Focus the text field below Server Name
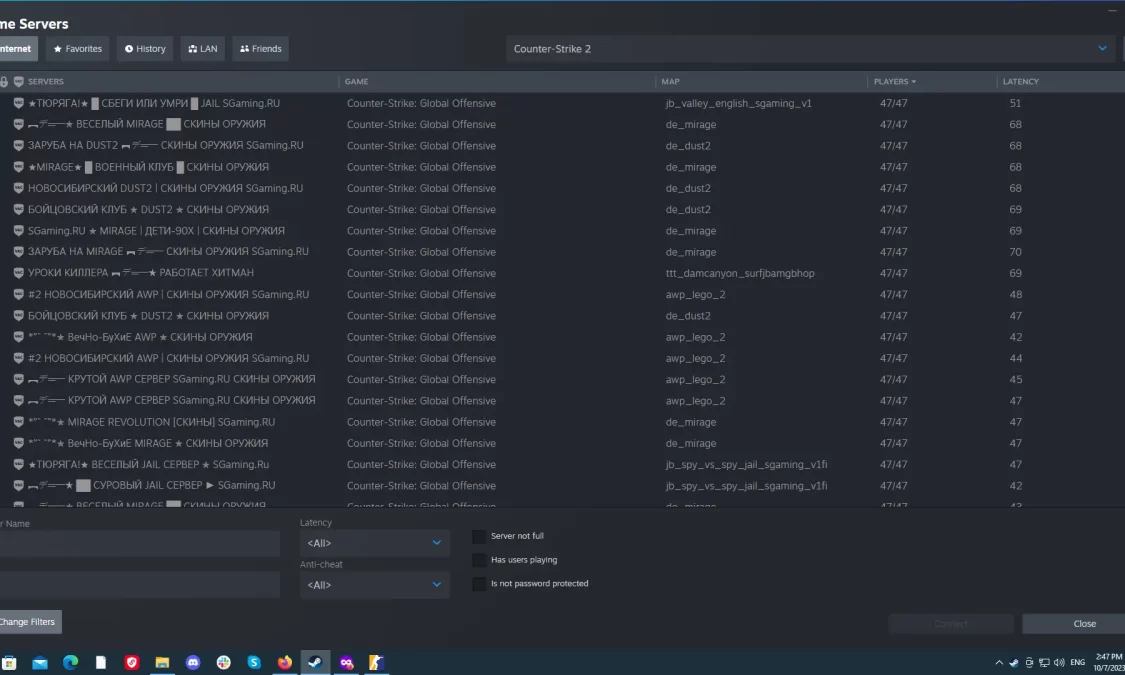1125x675 pixels. pyautogui.click(x=140, y=585)
